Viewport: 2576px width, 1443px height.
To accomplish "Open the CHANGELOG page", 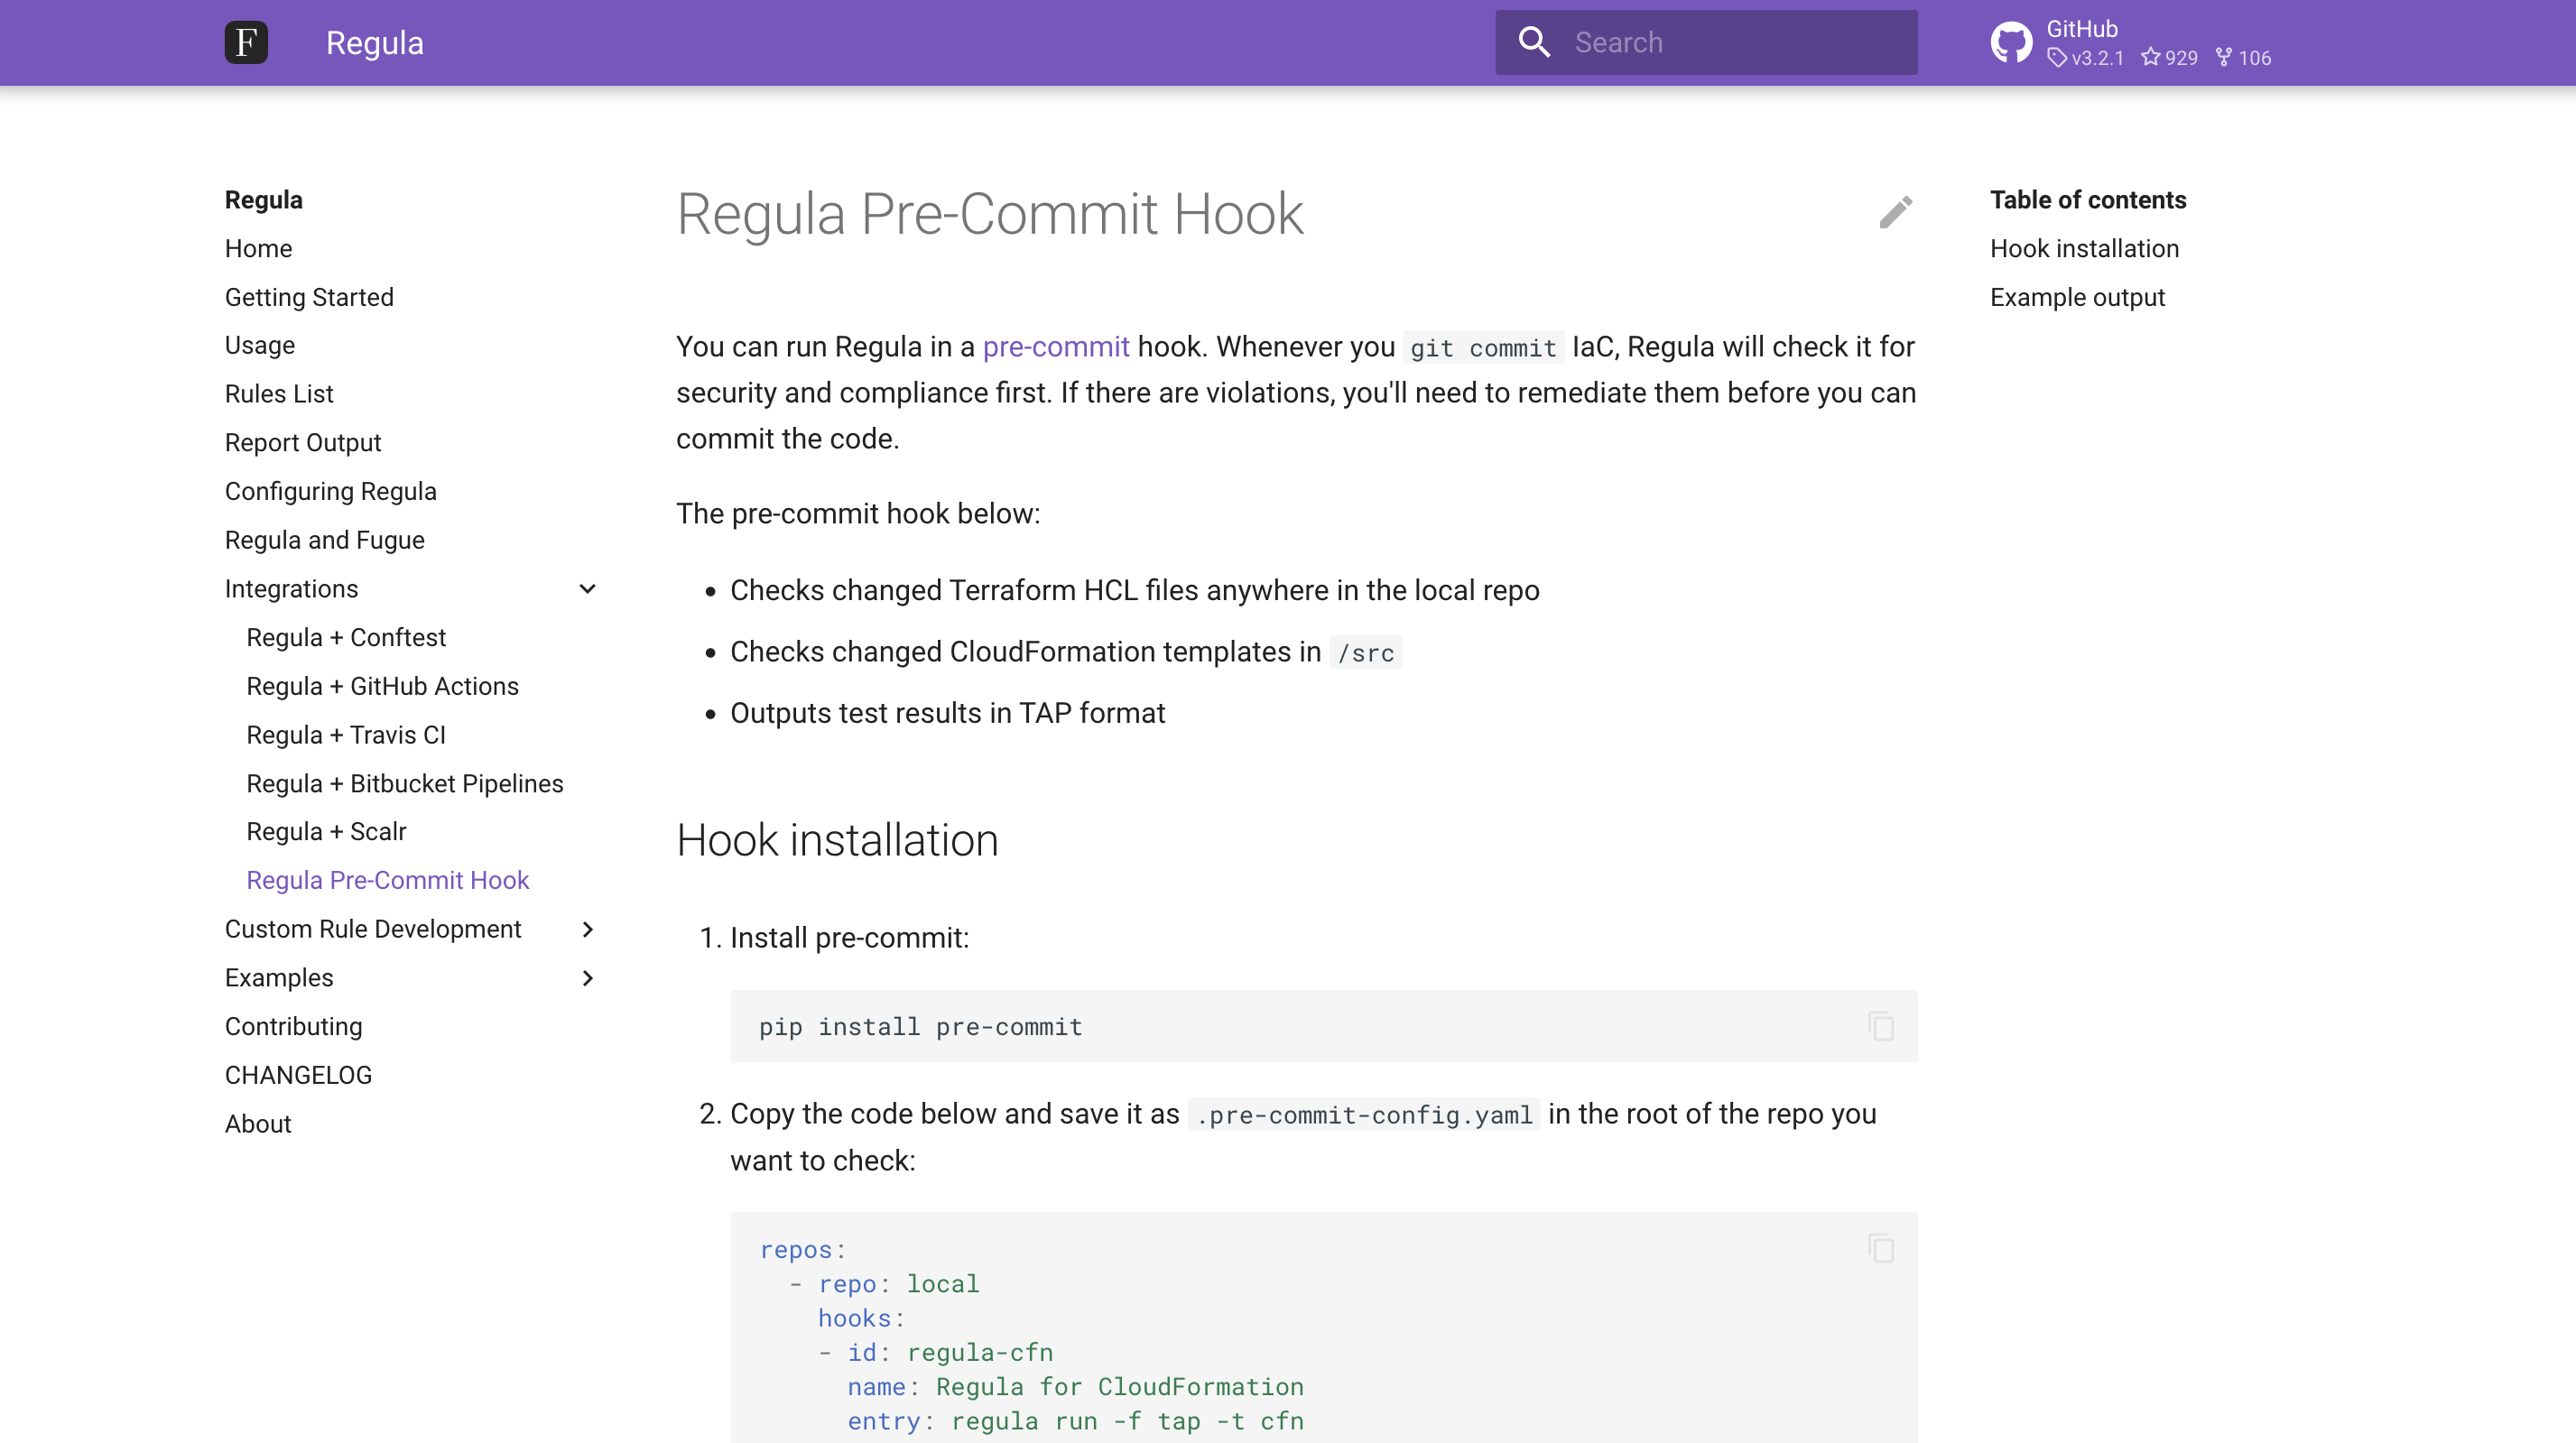I will [298, 1075].
